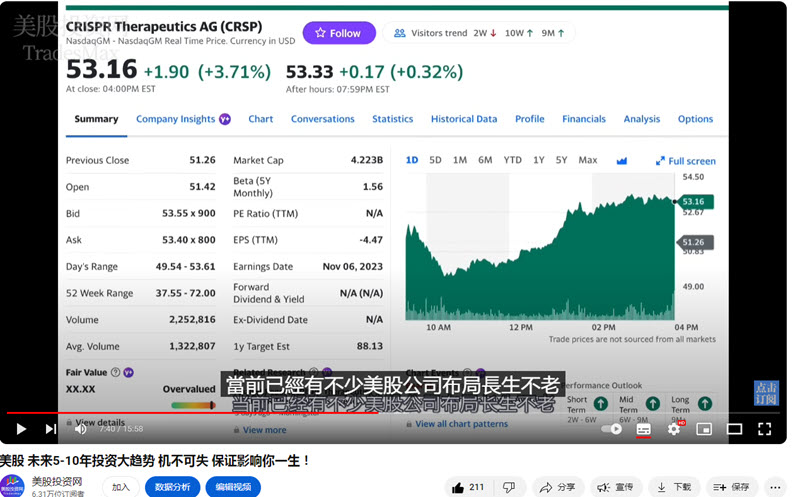The image size is (800, 497).
Task: Open the player settings gear
Action: 674,429
